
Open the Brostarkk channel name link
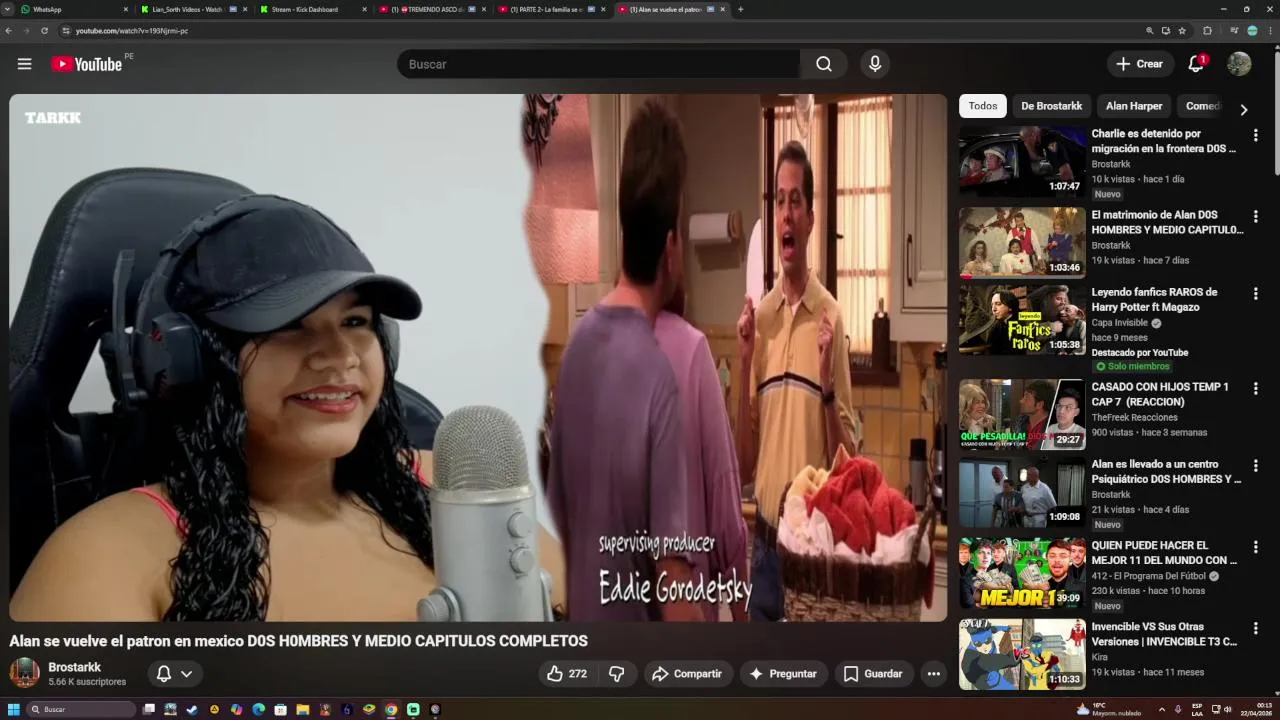click(x=75, y=667)
